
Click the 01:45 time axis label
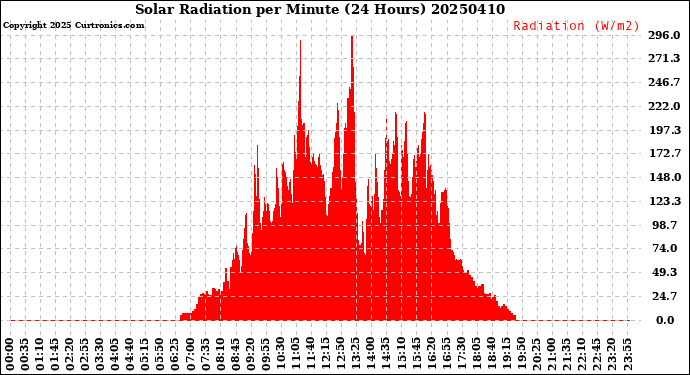pos(55,355)
